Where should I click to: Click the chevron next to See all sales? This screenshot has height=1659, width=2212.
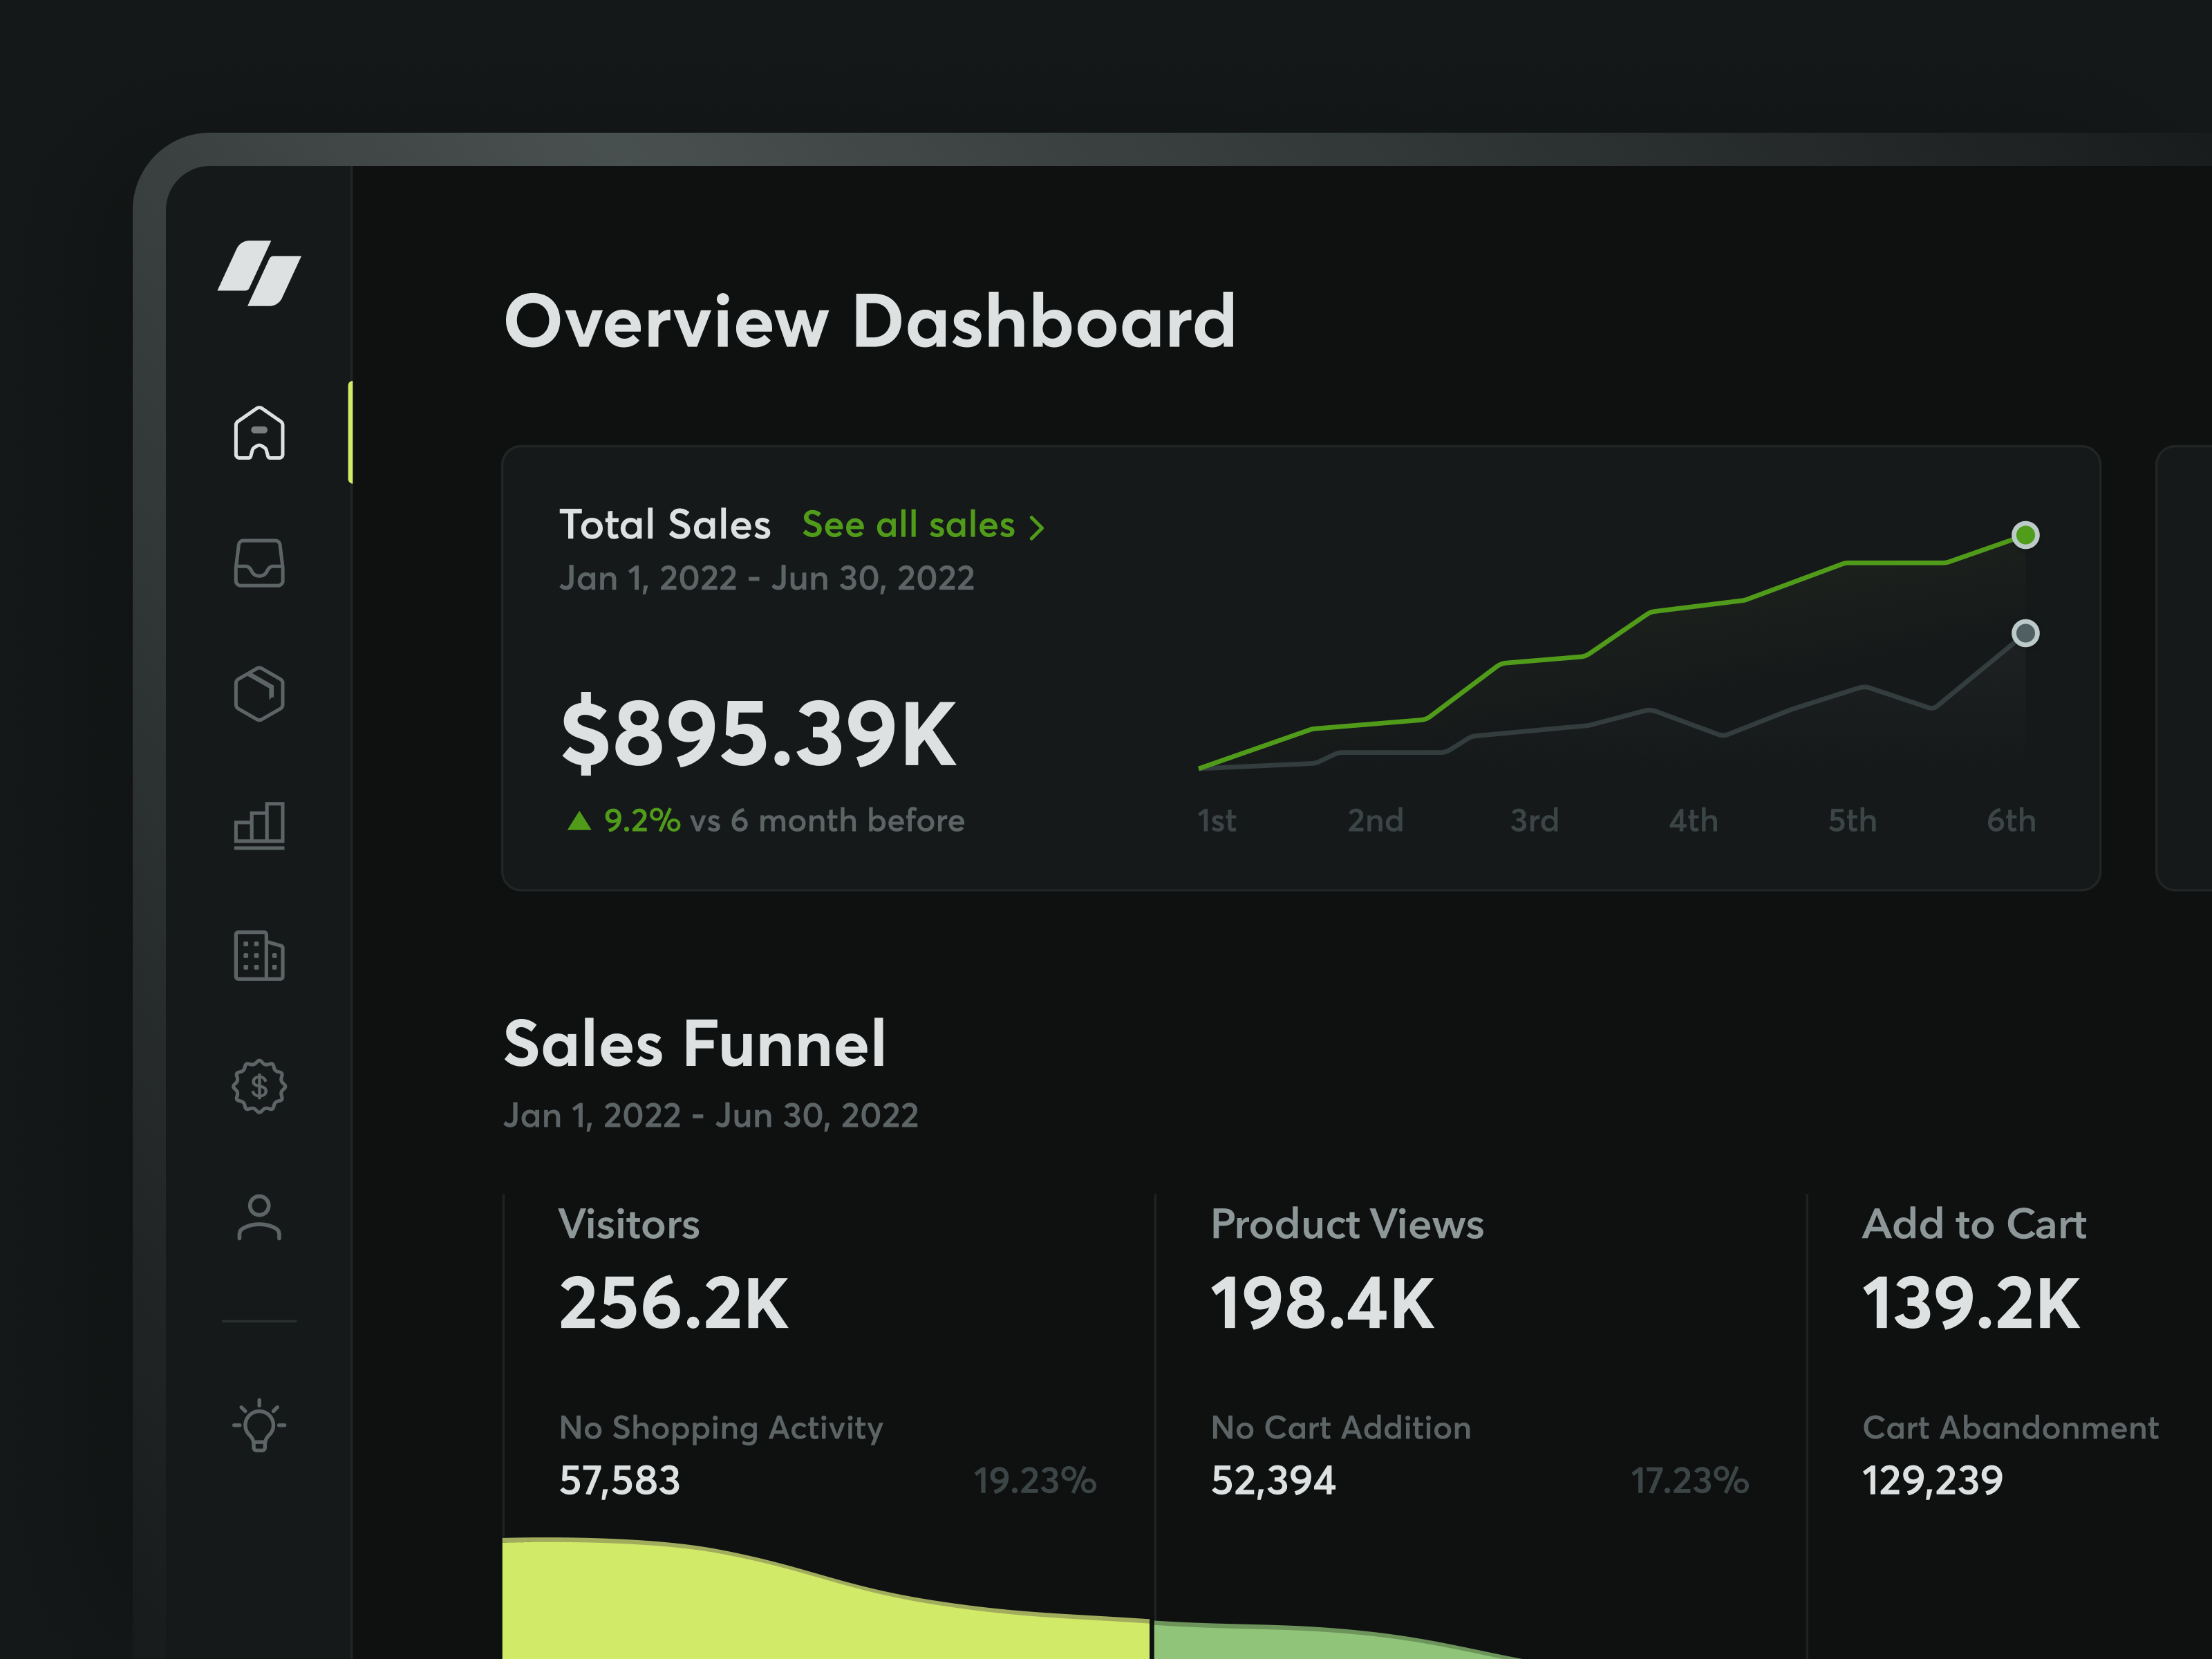[x=1038, y=526]
